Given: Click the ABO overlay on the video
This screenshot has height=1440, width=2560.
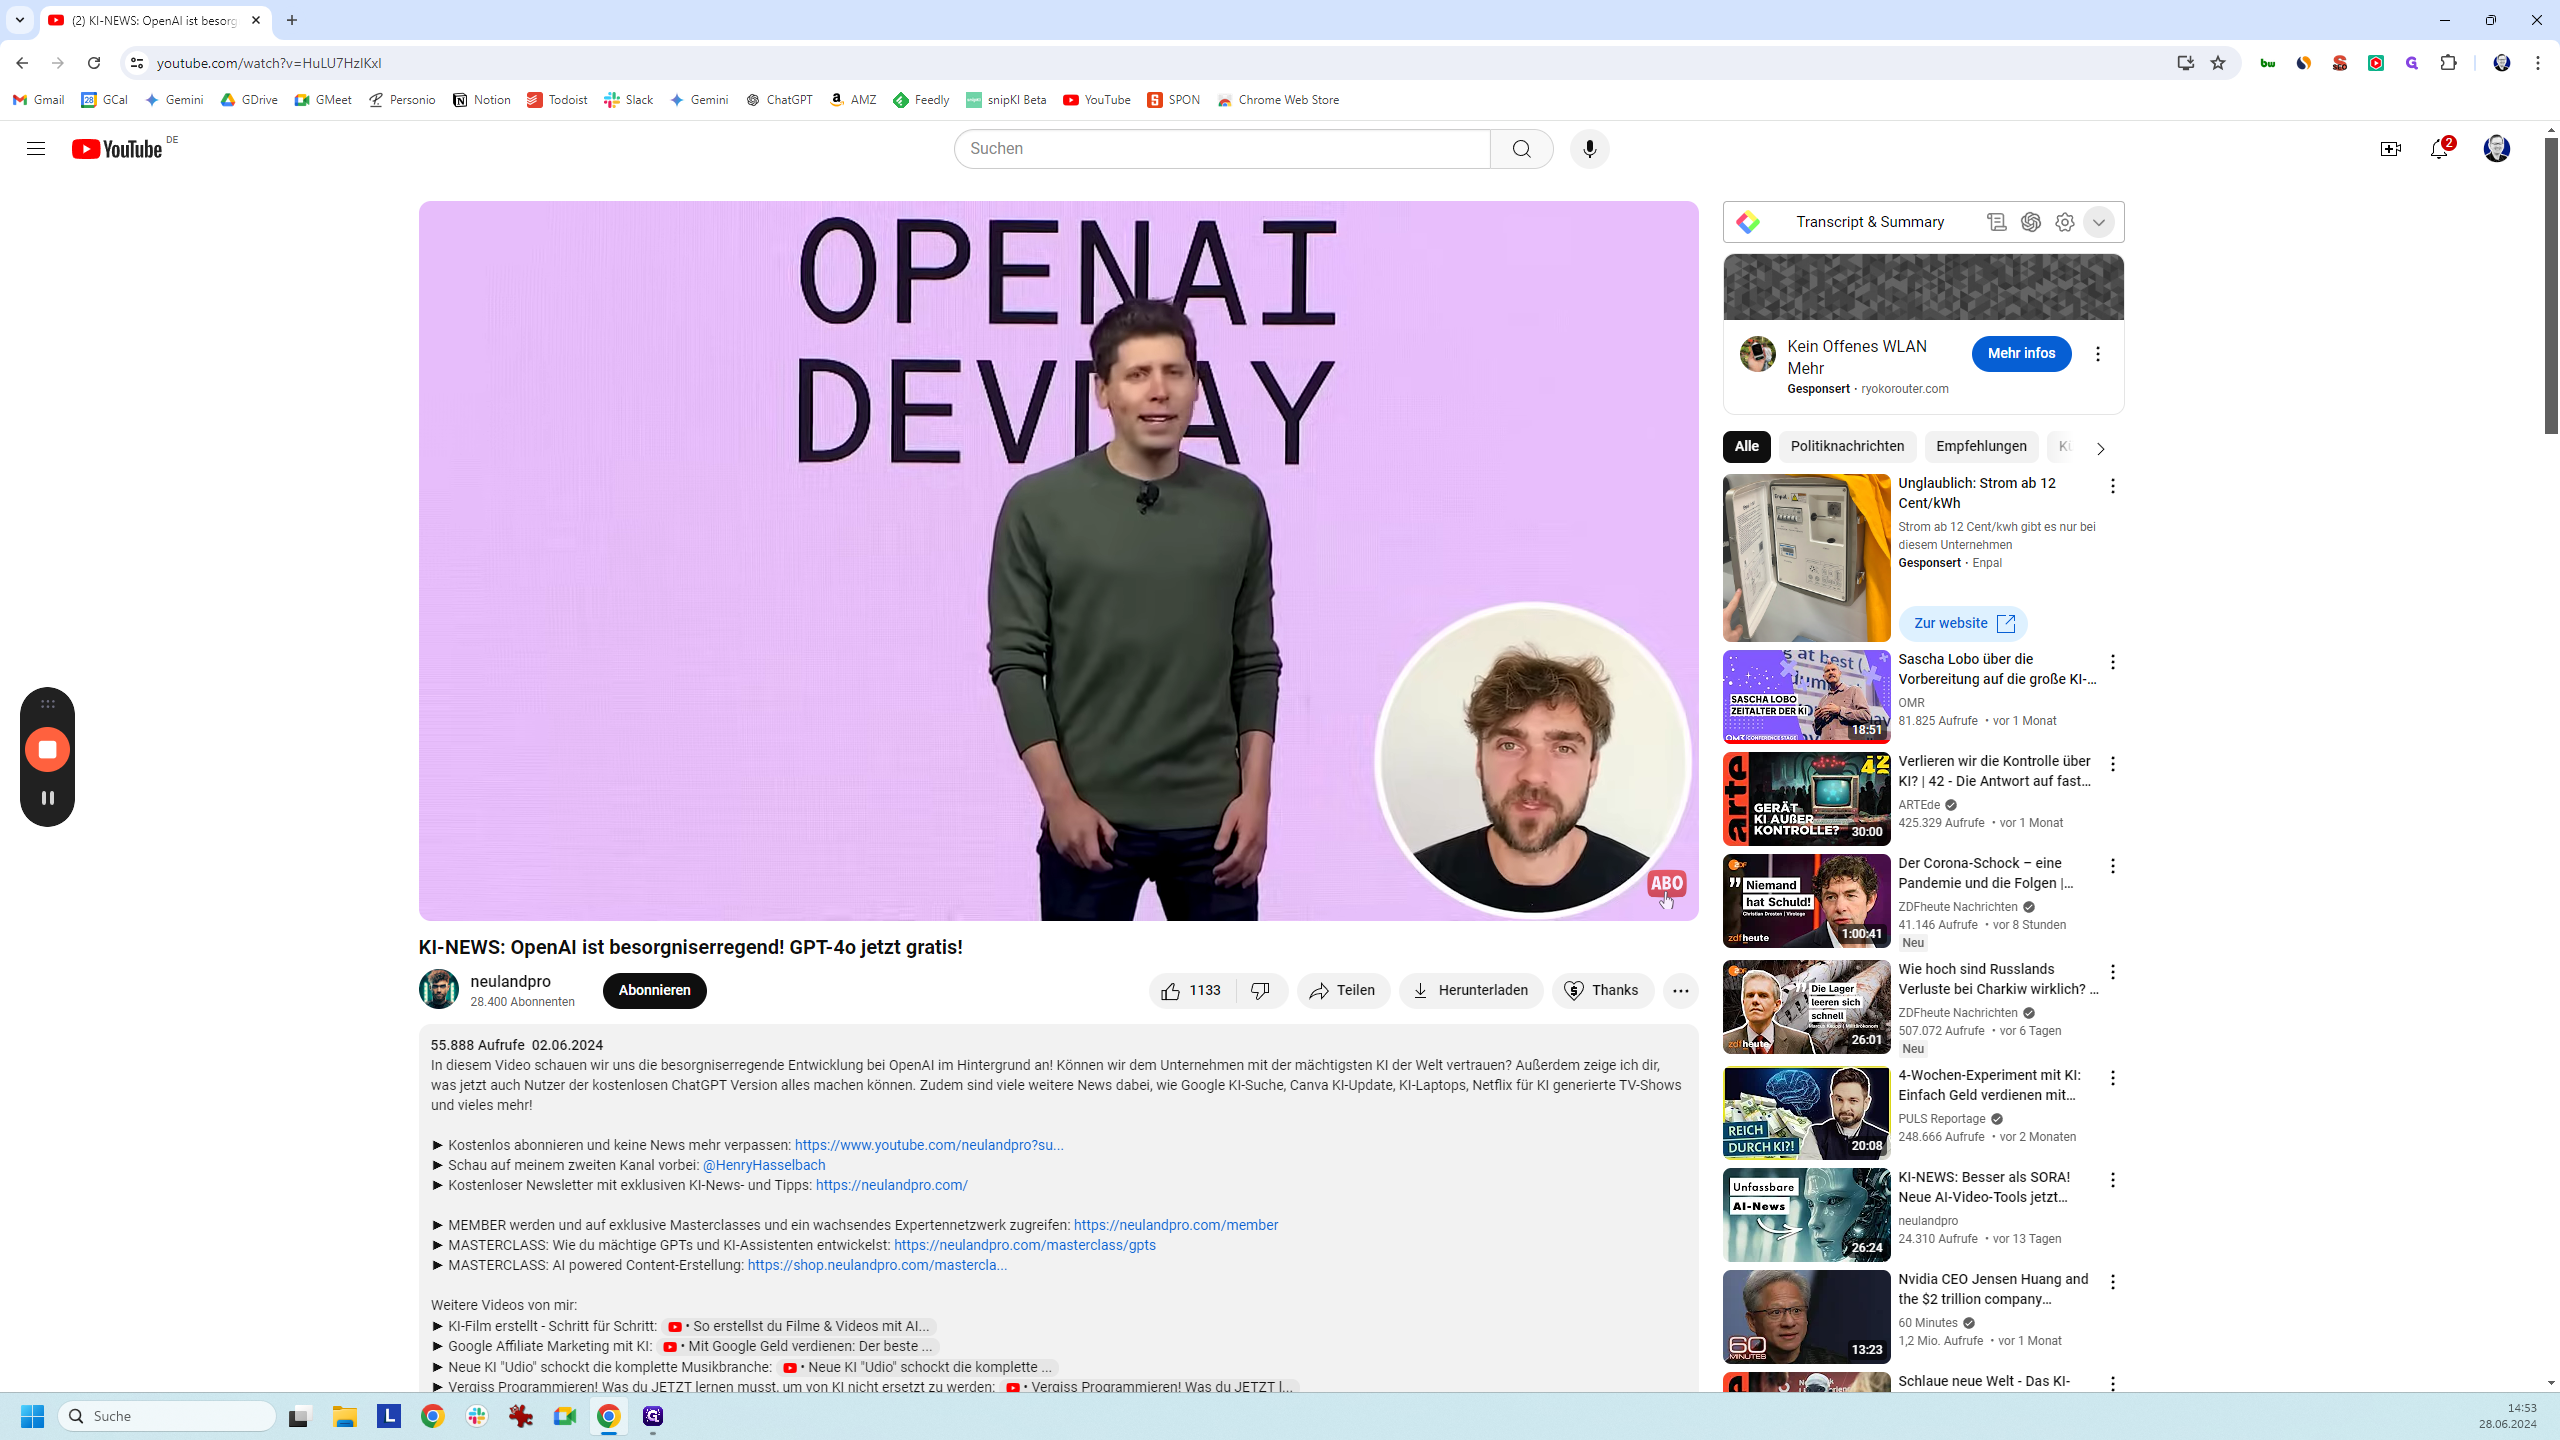Looking at the screenshot, I should click(x=1666, y=884).
